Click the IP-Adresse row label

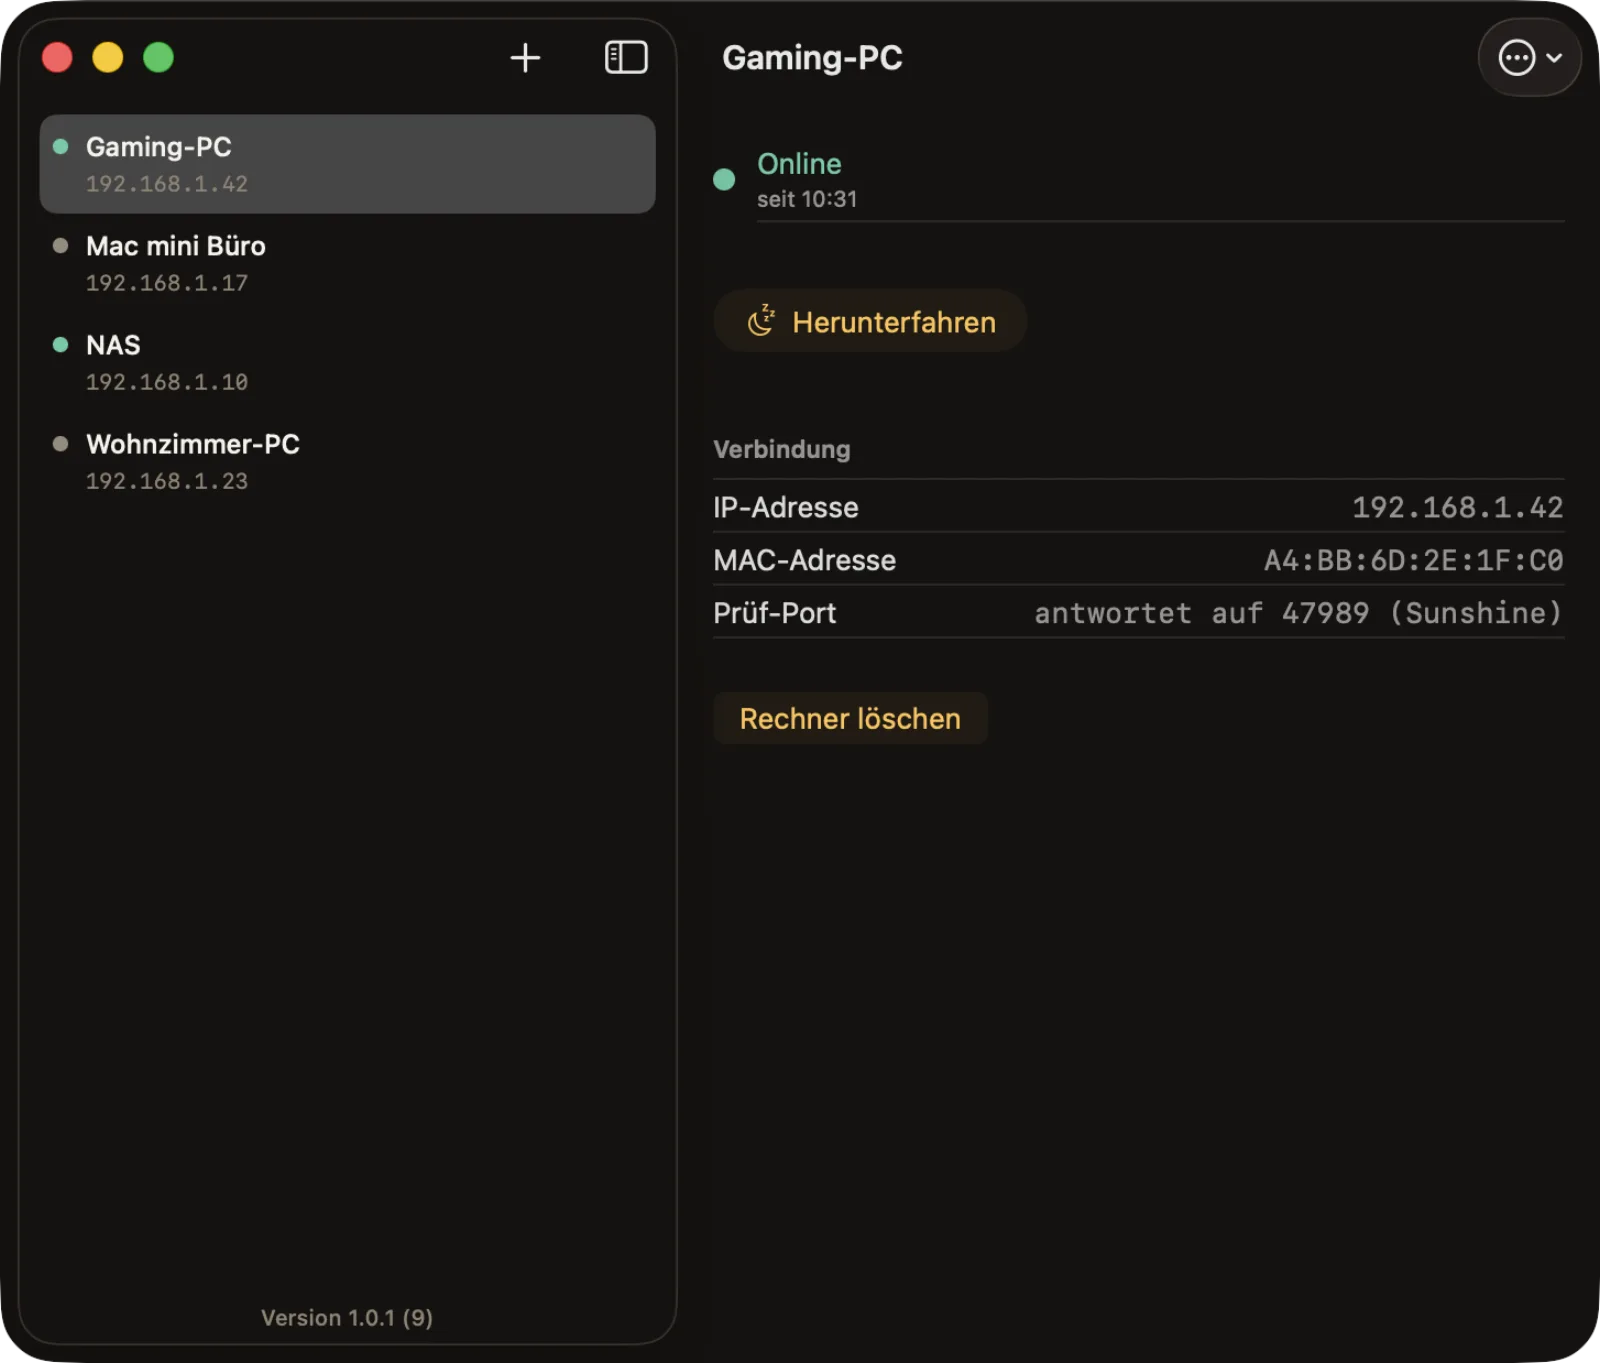(x=786, y=507)
